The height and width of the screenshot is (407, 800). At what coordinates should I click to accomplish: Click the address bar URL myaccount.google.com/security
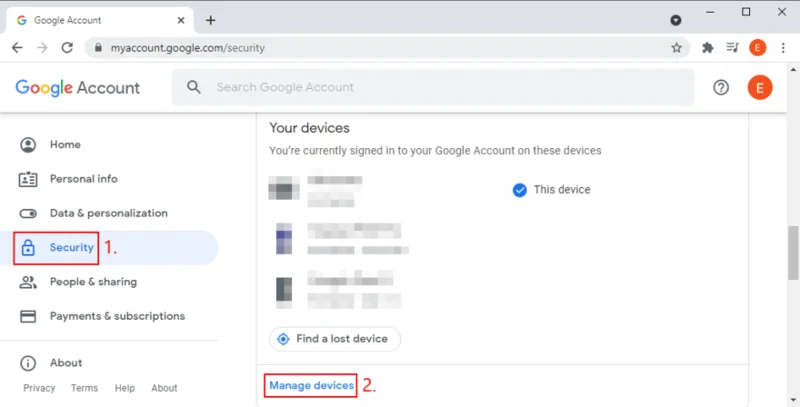tap(188, 48)
